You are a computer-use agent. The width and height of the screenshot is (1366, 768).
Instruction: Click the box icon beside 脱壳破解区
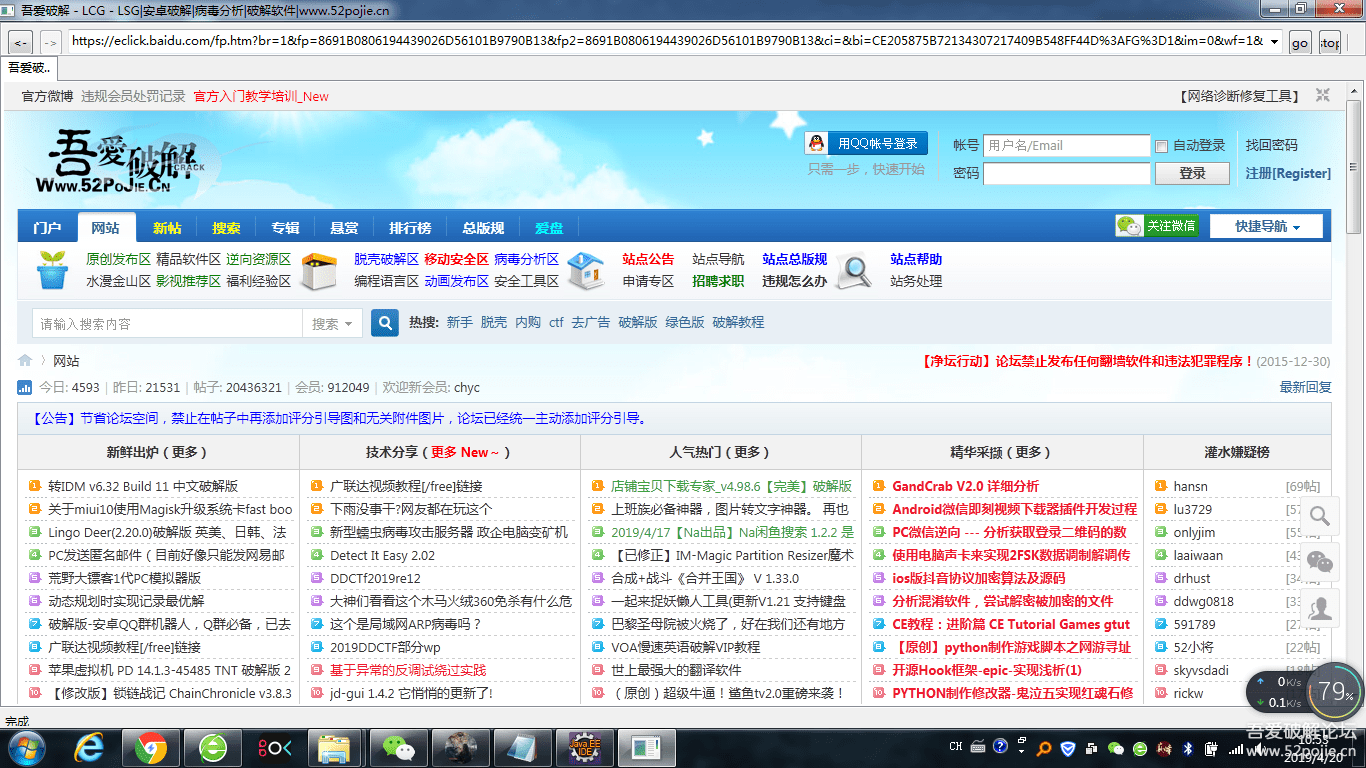[x=319, y=270]
